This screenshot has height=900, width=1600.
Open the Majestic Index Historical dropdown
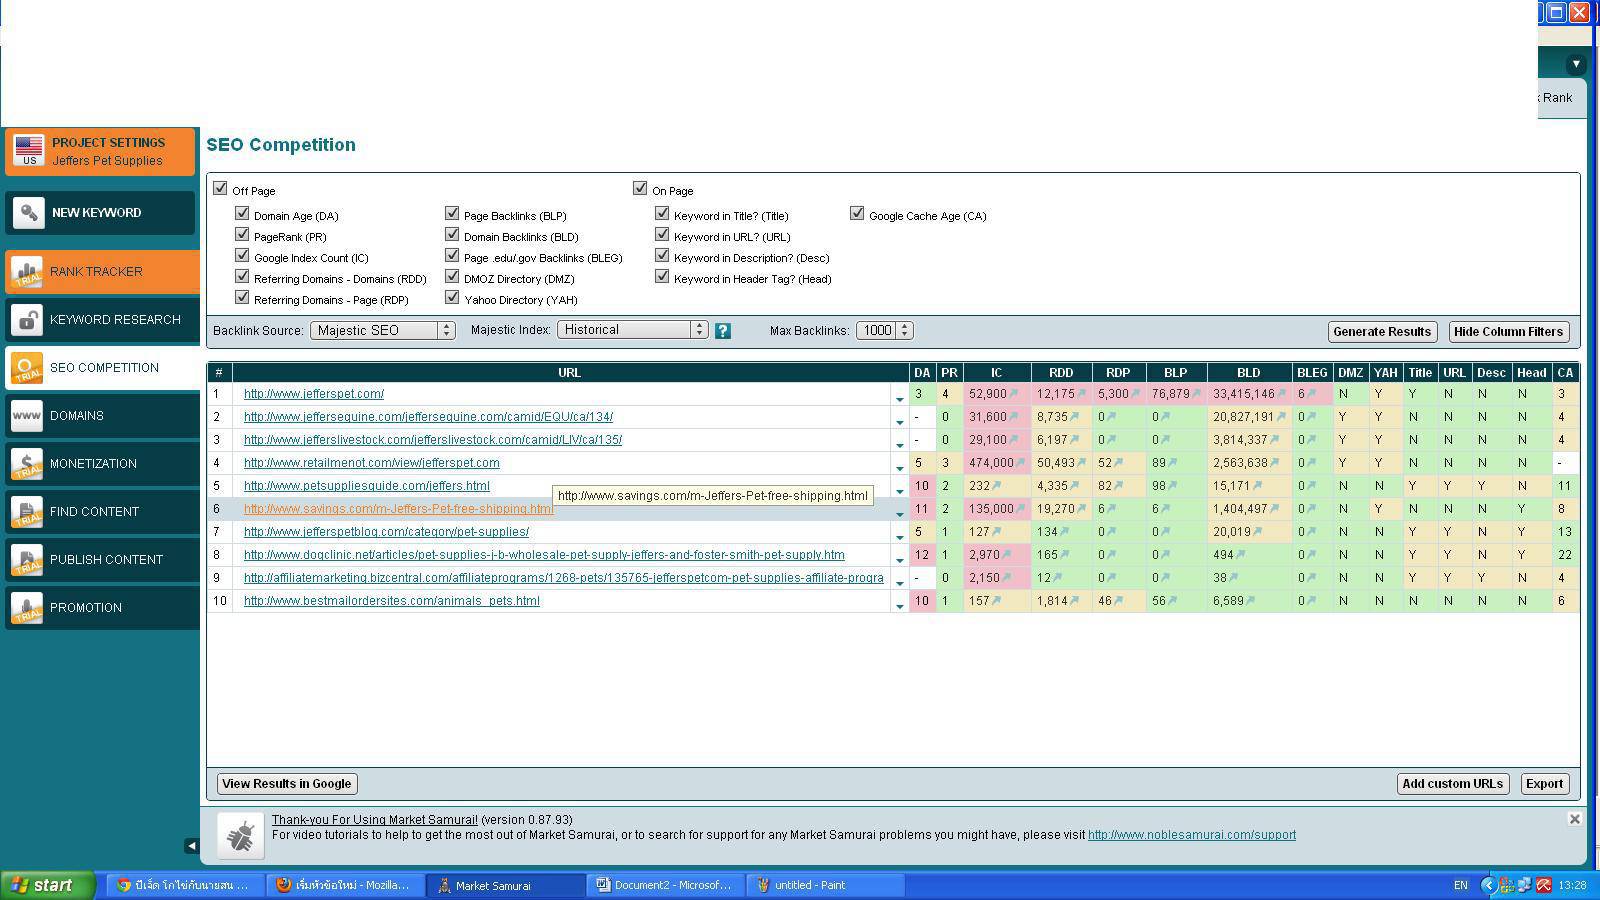tap(634, 330)
